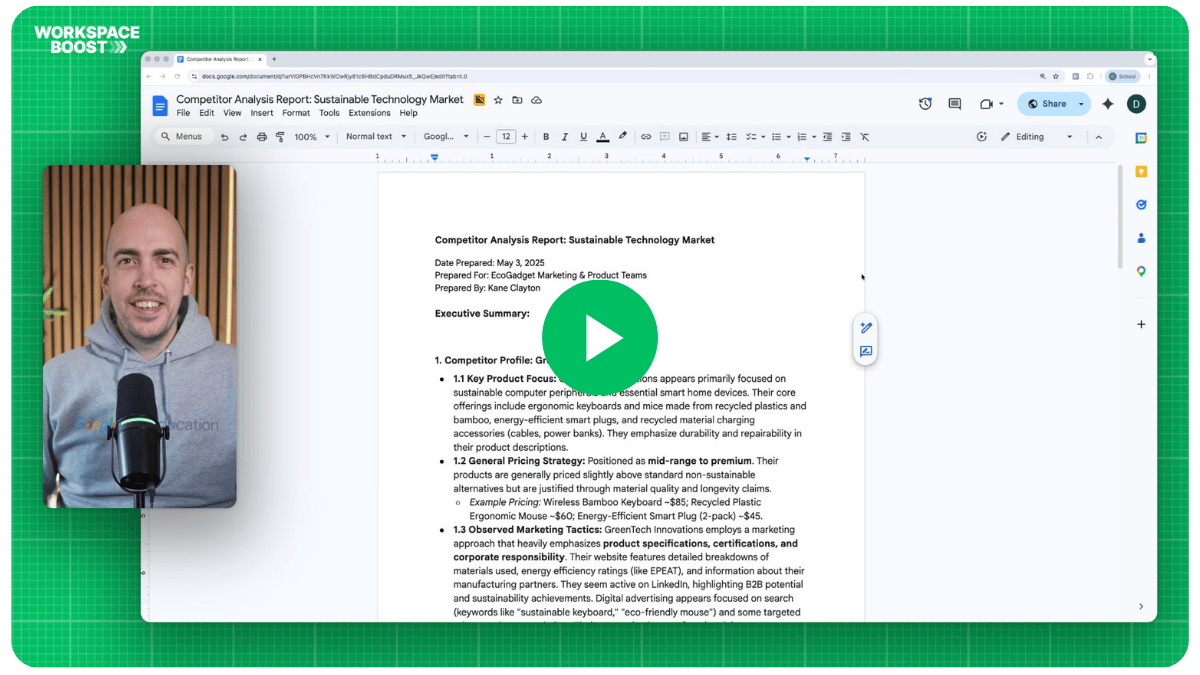Click the add image comment icon by the margin
Screen dimensions: 1200x675
[866, 351]
